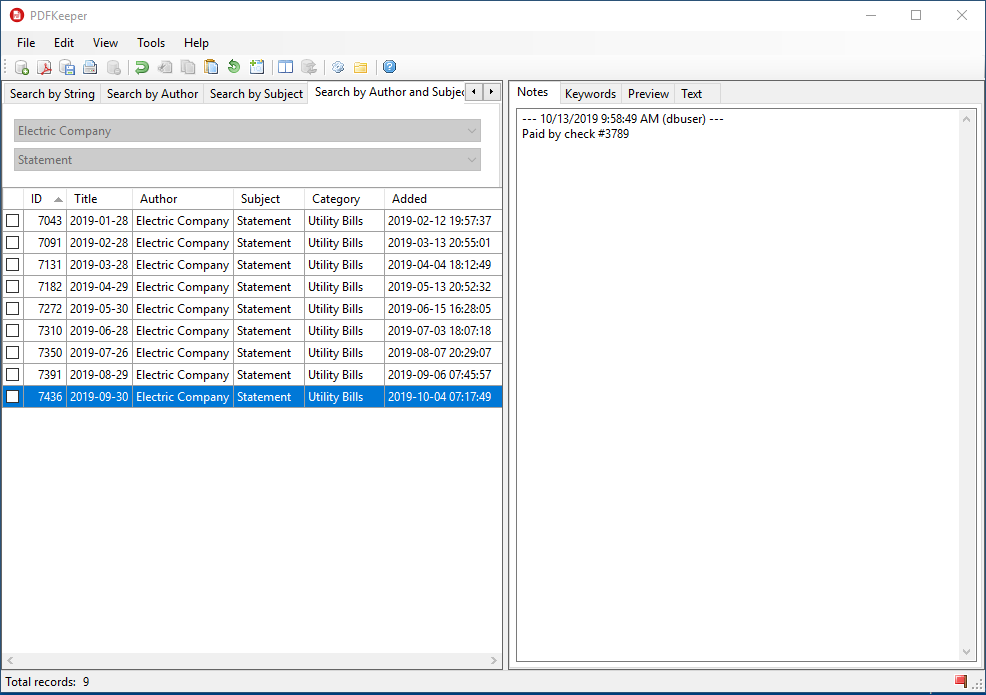Click the red flag icon in status bar
Viewport: 986px width, 695px height.
point(960,681)
